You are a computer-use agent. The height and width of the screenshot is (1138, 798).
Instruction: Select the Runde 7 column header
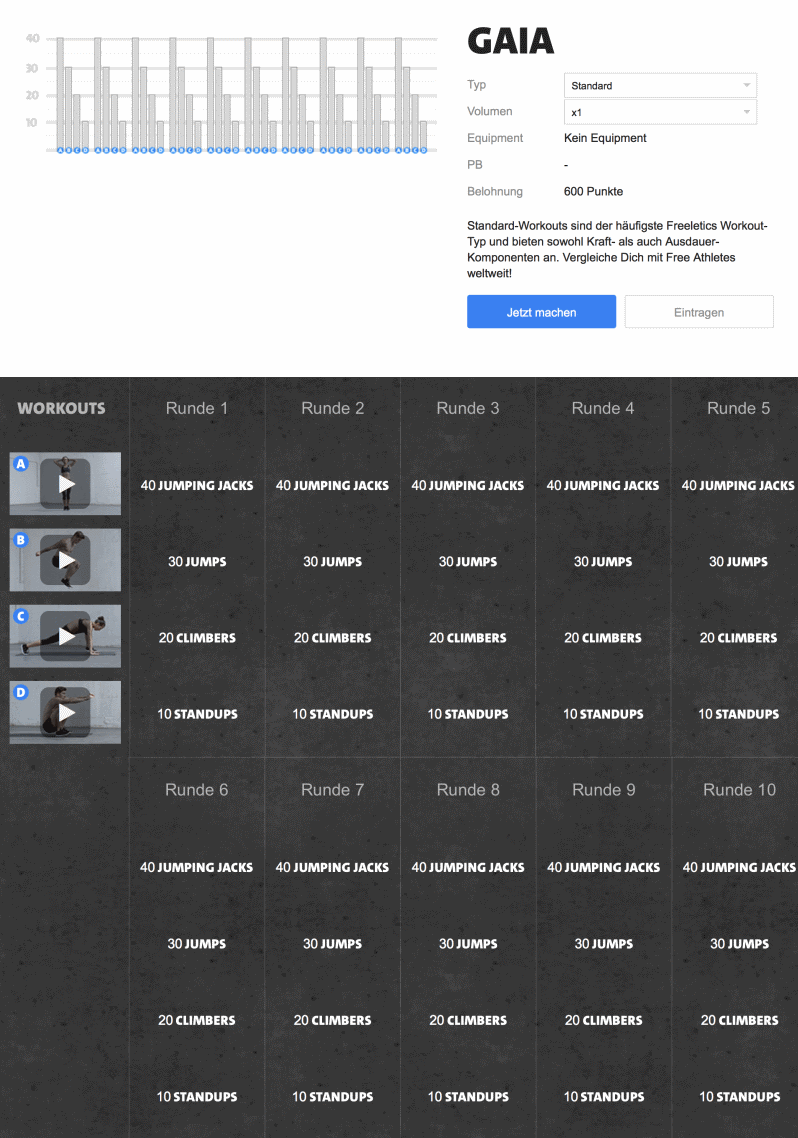pos(332,790)
